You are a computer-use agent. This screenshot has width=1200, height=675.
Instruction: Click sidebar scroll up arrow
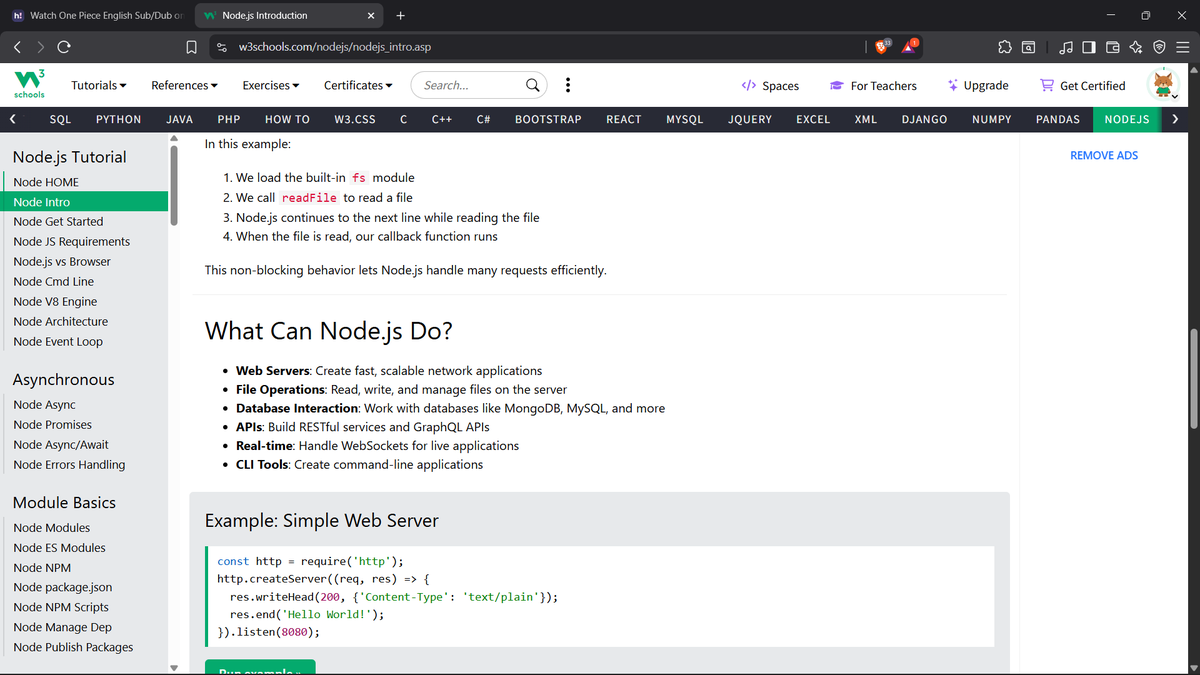coord(176,141)
